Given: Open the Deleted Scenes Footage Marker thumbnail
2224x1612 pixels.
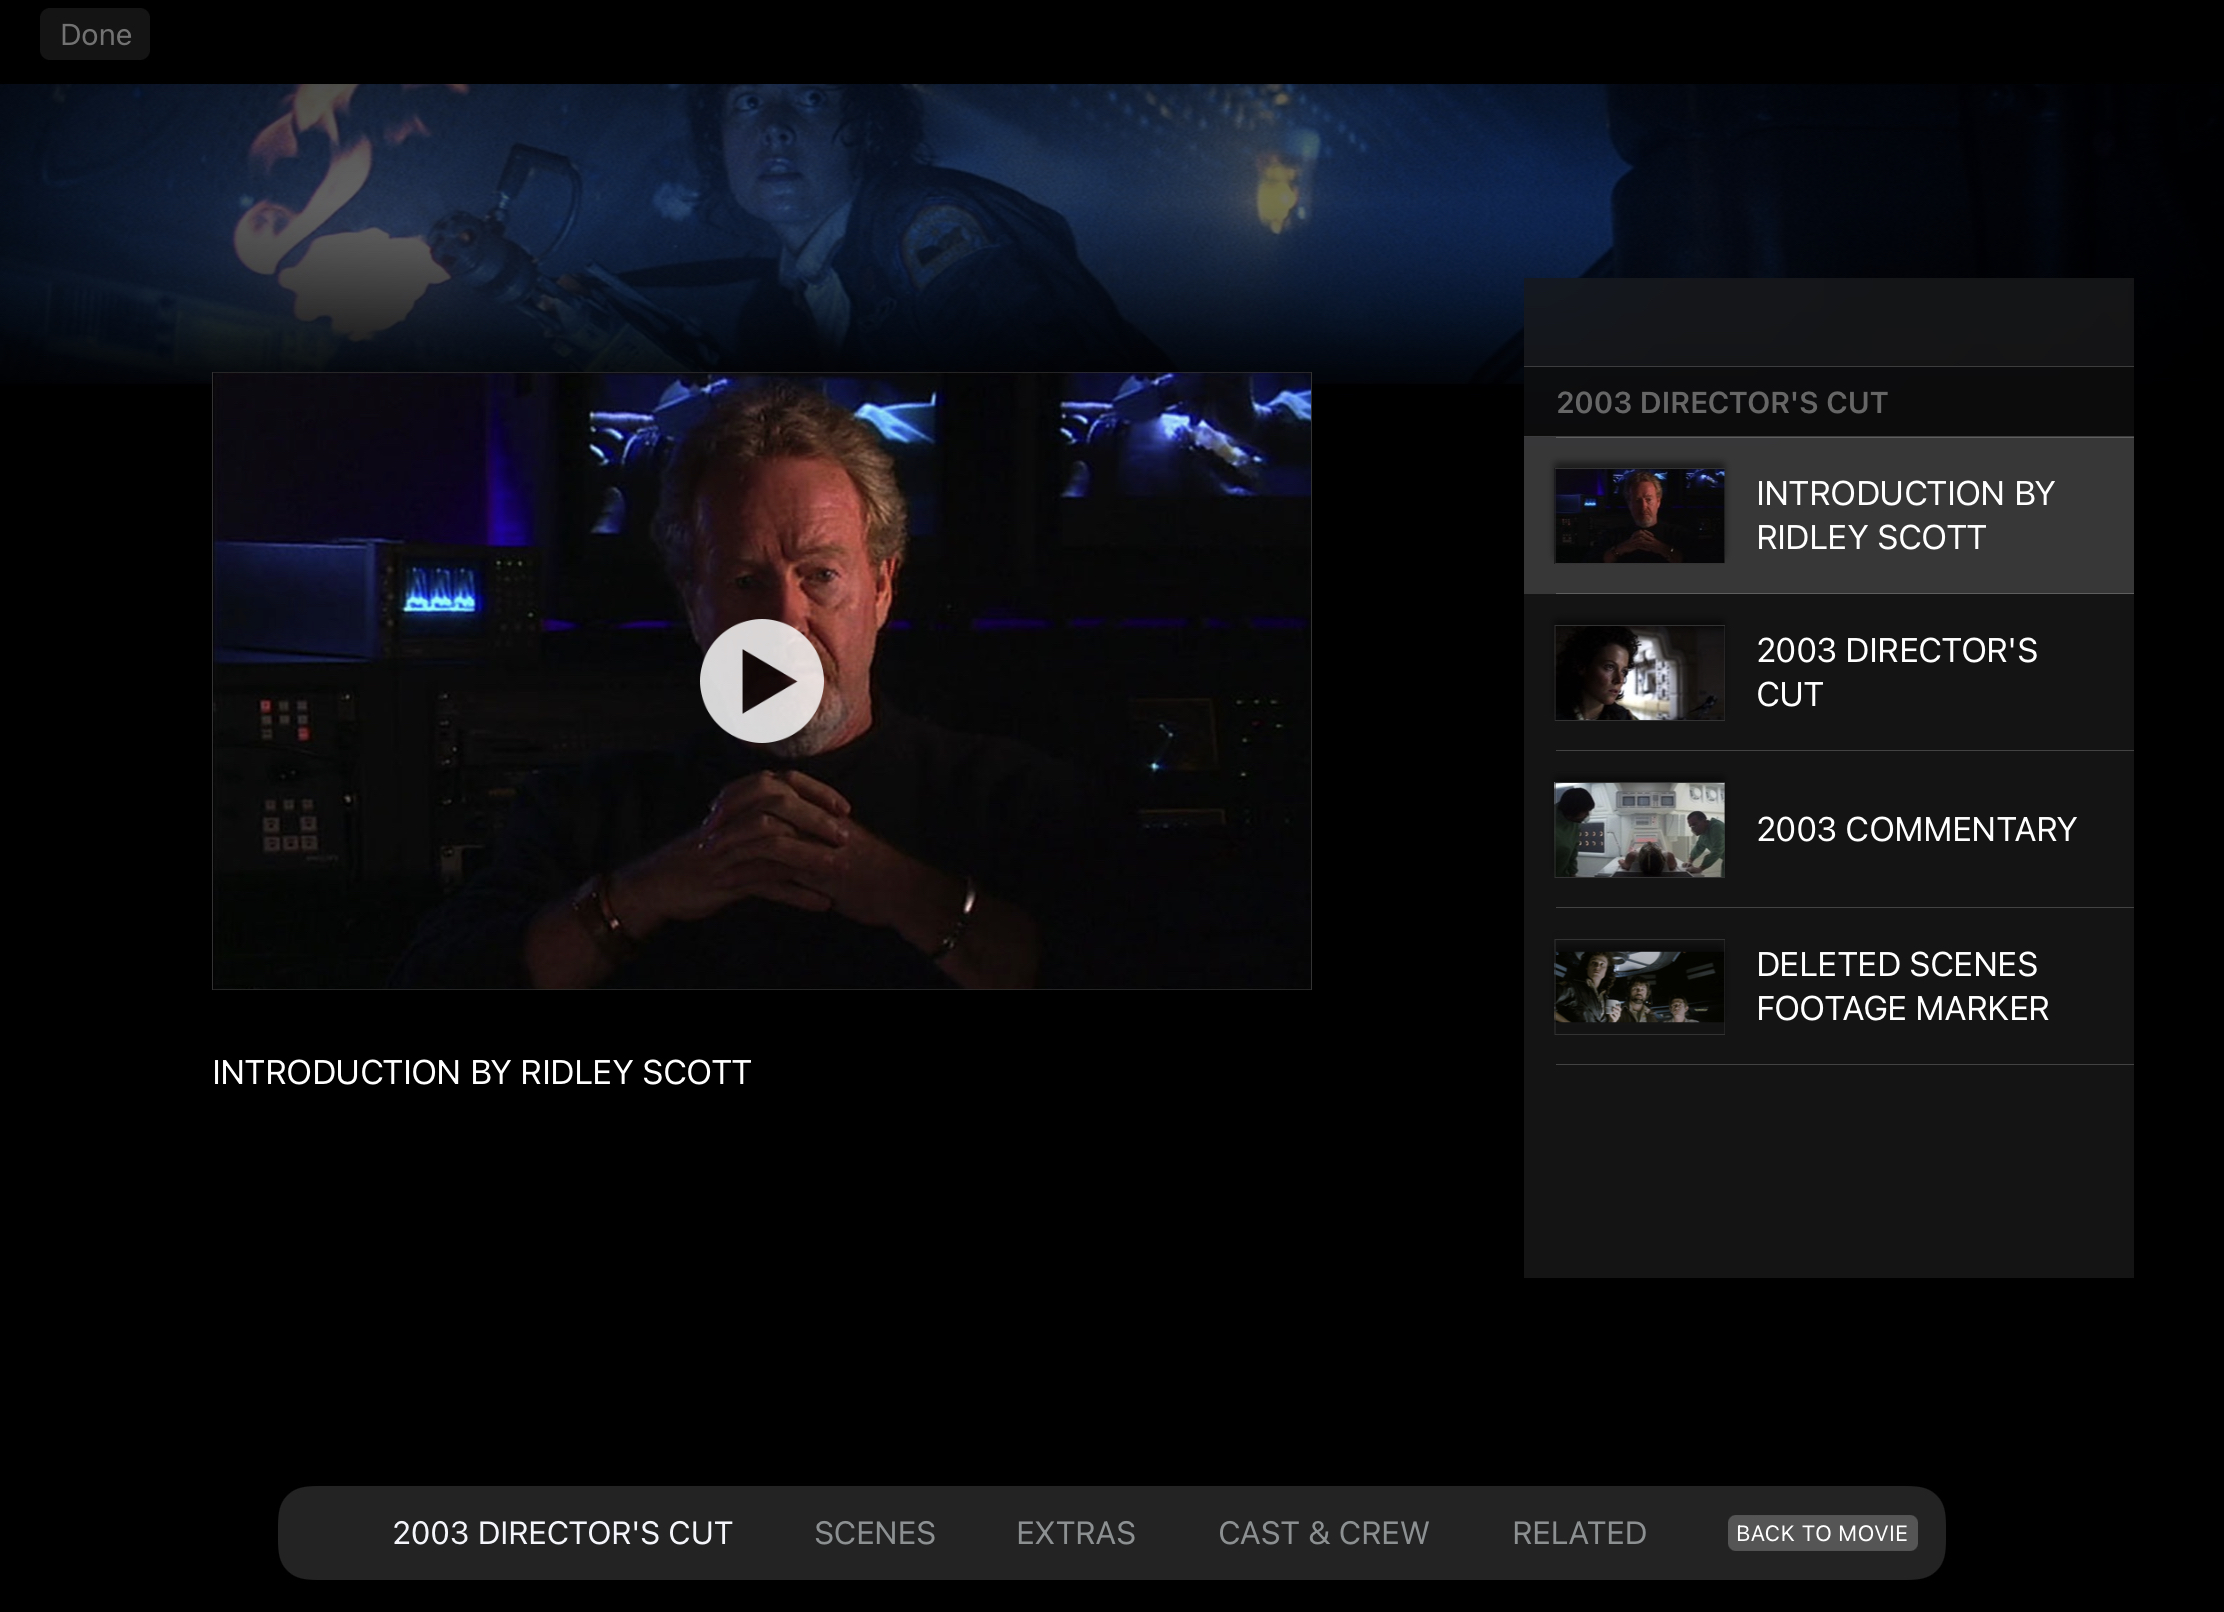Looking at the screenshot, I should (1639, 987).
